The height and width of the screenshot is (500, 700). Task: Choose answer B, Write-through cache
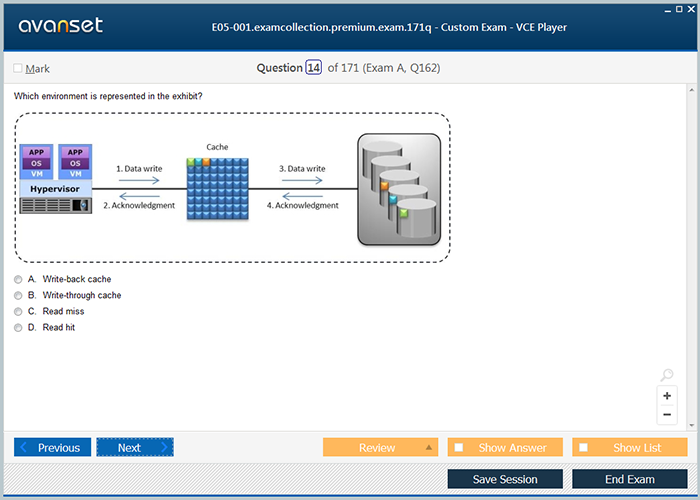pyautogui.click(x=18, y=295)
